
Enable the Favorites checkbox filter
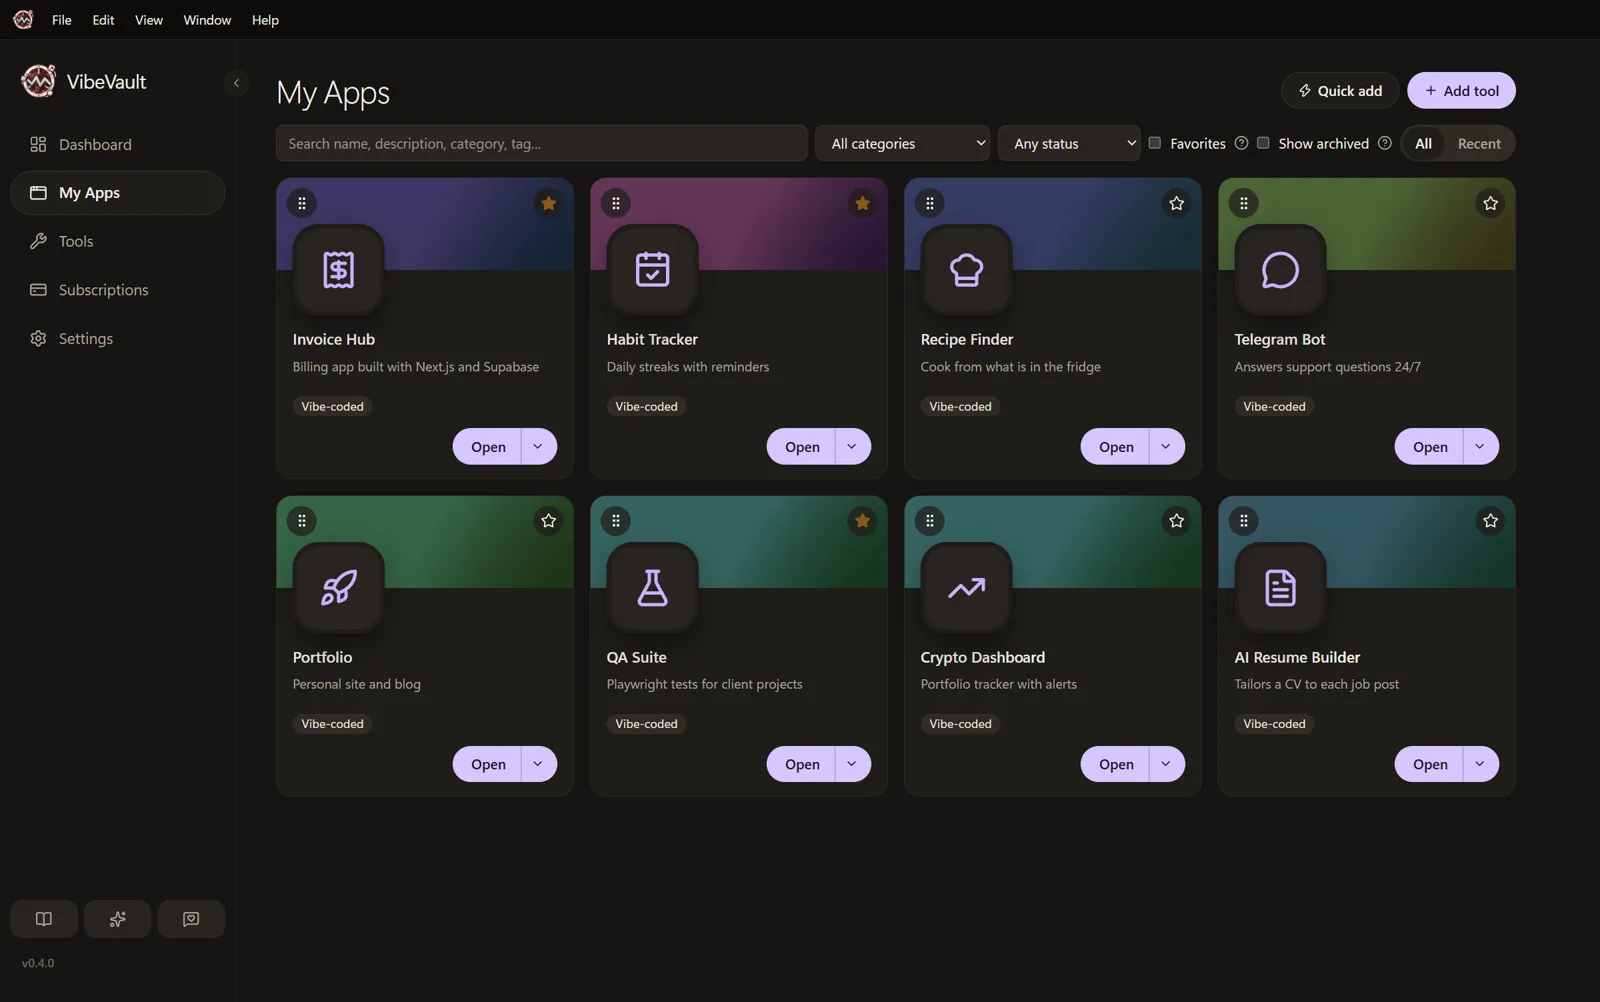(1154, 143)
